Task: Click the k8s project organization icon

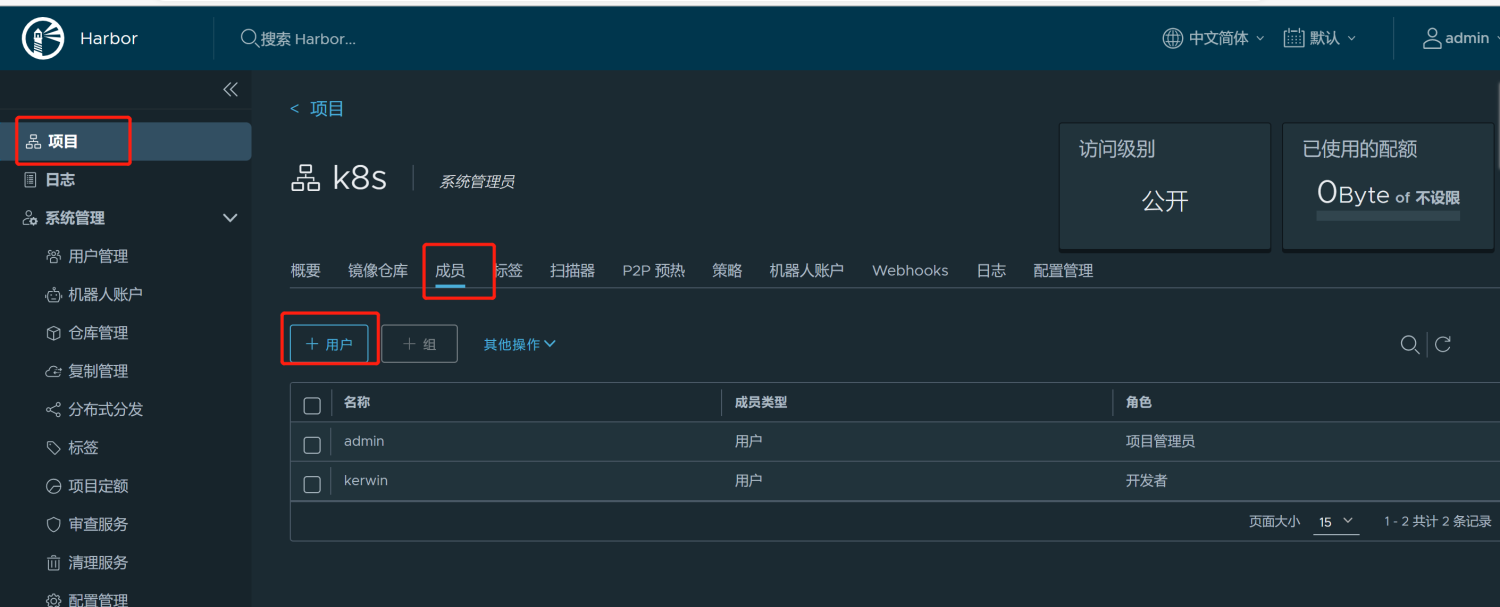Action: coord(305,179)
